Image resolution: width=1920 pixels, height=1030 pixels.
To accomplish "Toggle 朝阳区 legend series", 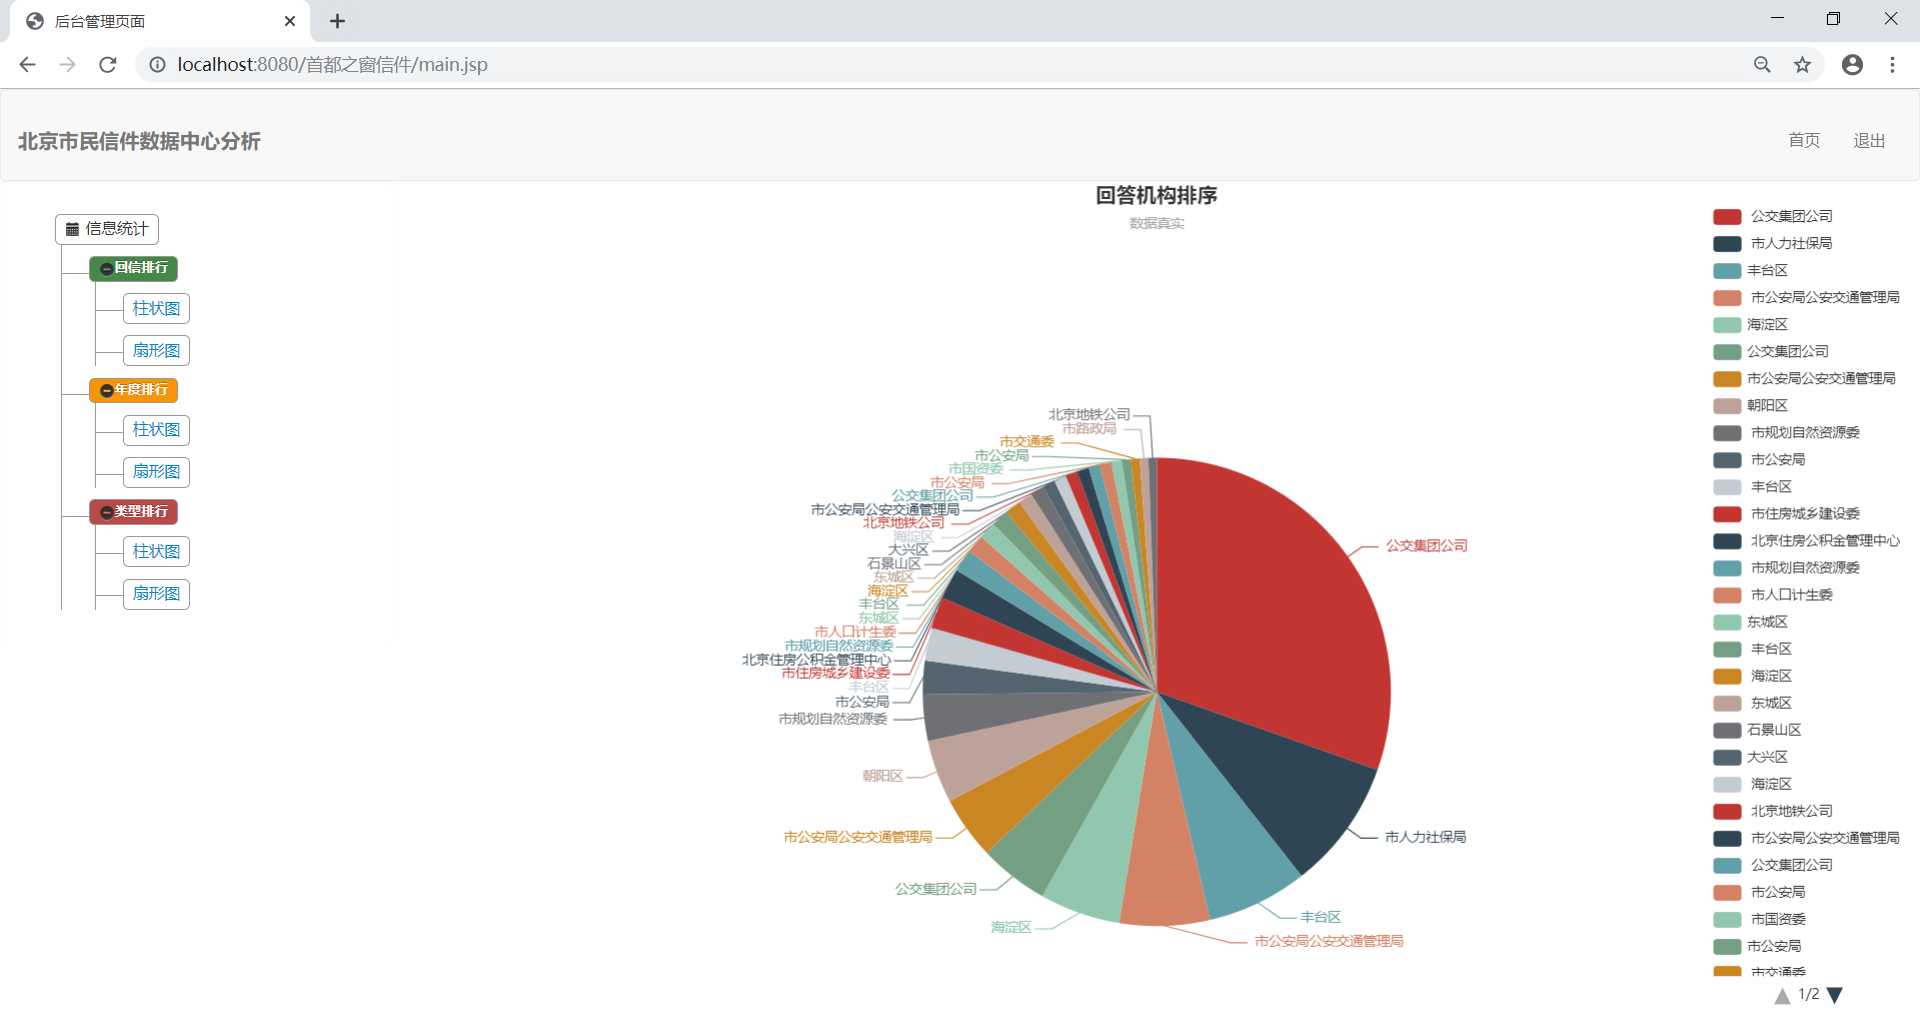I will click(x=1750, y=405).
